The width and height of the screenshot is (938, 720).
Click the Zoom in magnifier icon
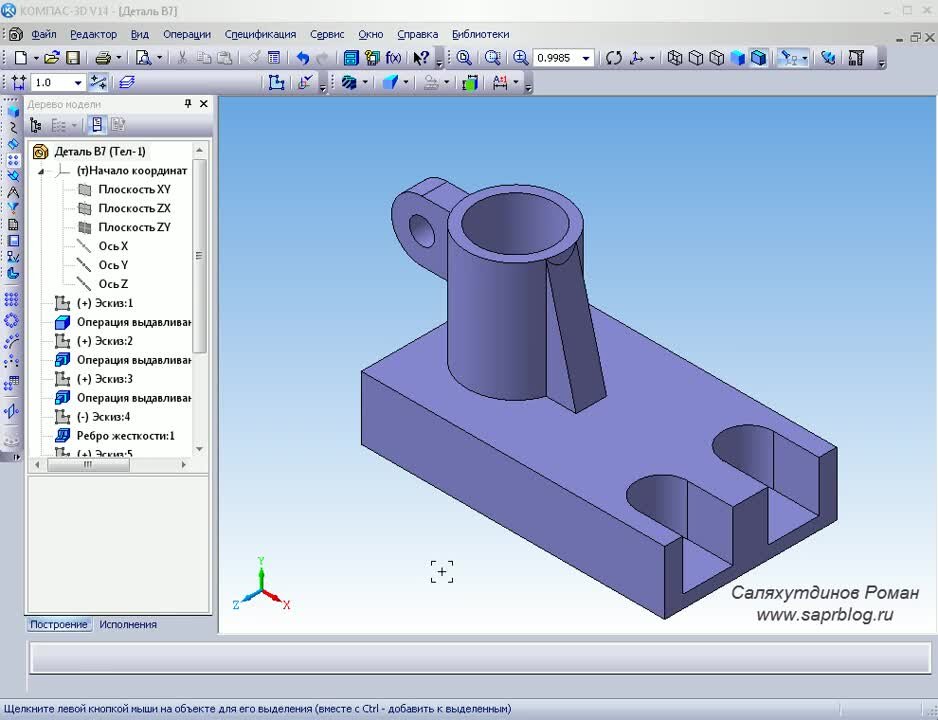(521, 58)
